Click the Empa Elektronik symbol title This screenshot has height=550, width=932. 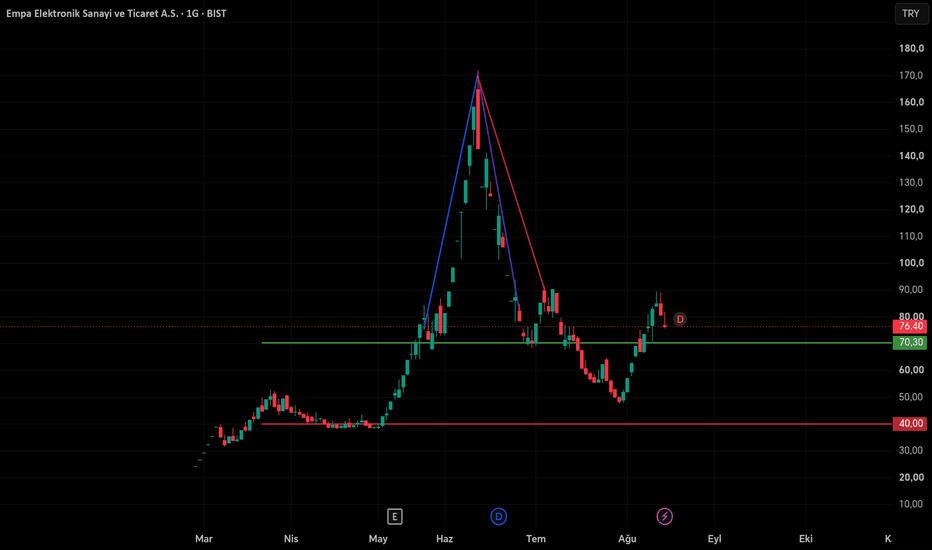116,14
